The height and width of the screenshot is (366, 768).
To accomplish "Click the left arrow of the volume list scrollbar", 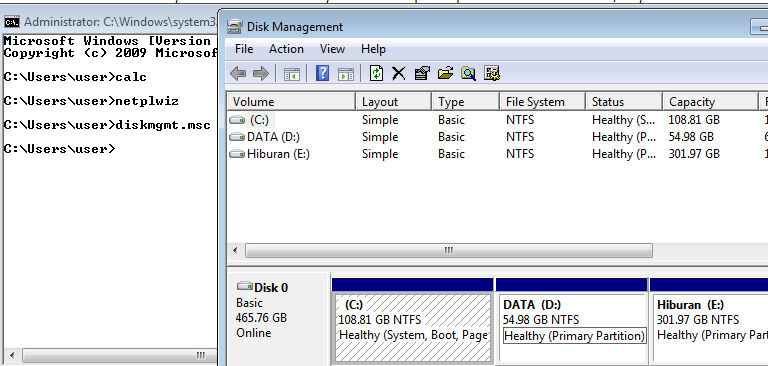I will pyautogui.click(x=235, y=250).
